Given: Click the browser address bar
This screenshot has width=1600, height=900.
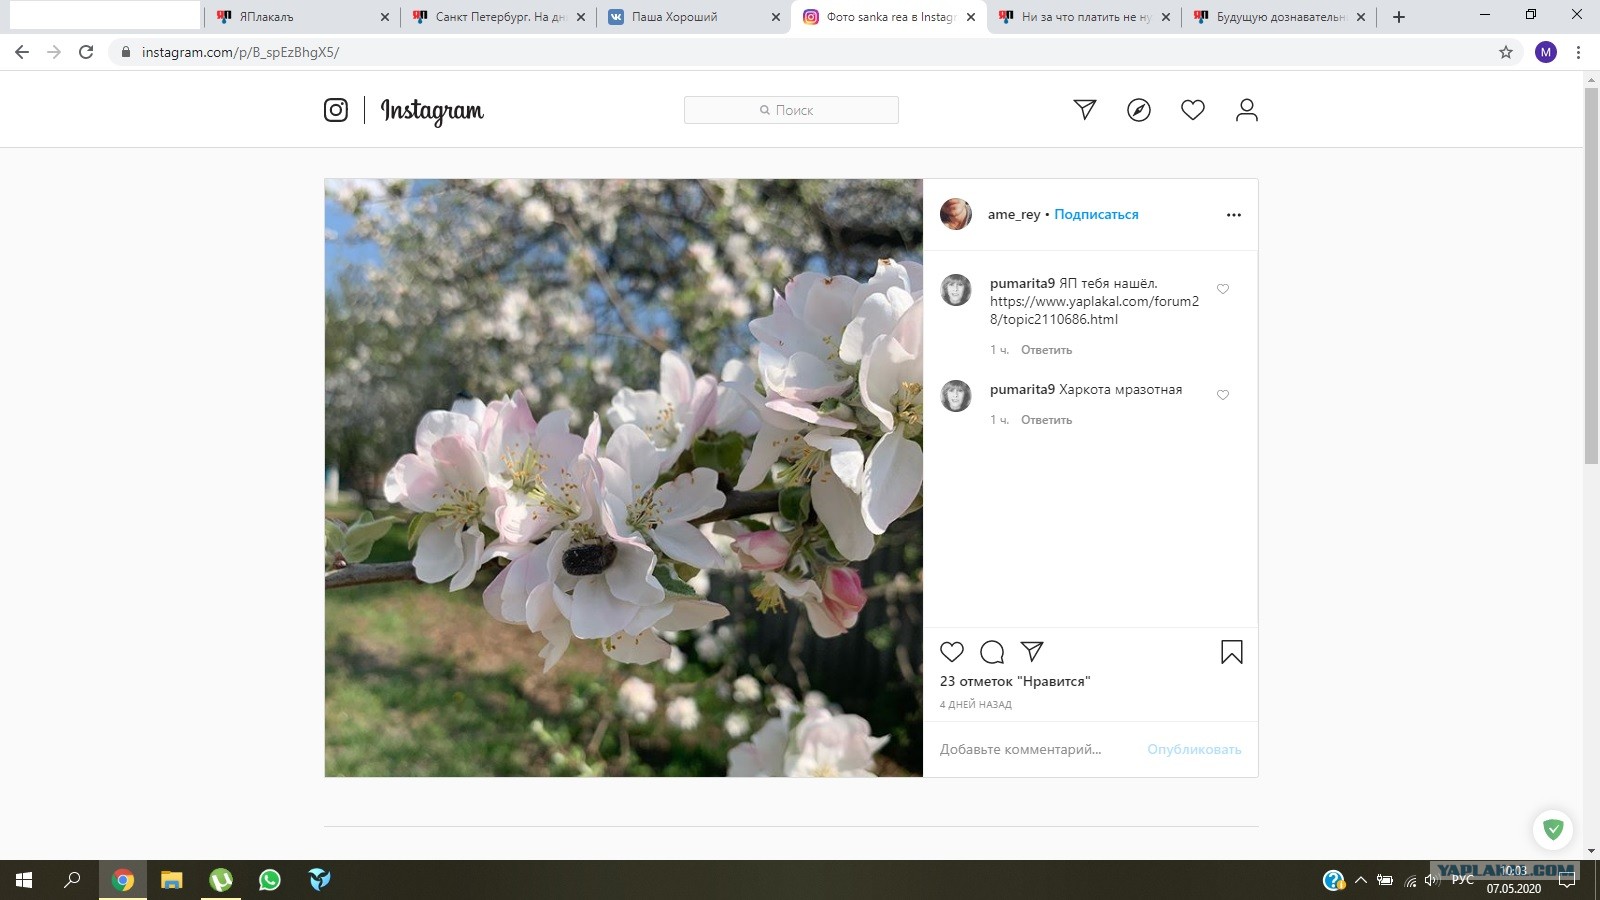Looking at the screenshot, I should (800, 52).
